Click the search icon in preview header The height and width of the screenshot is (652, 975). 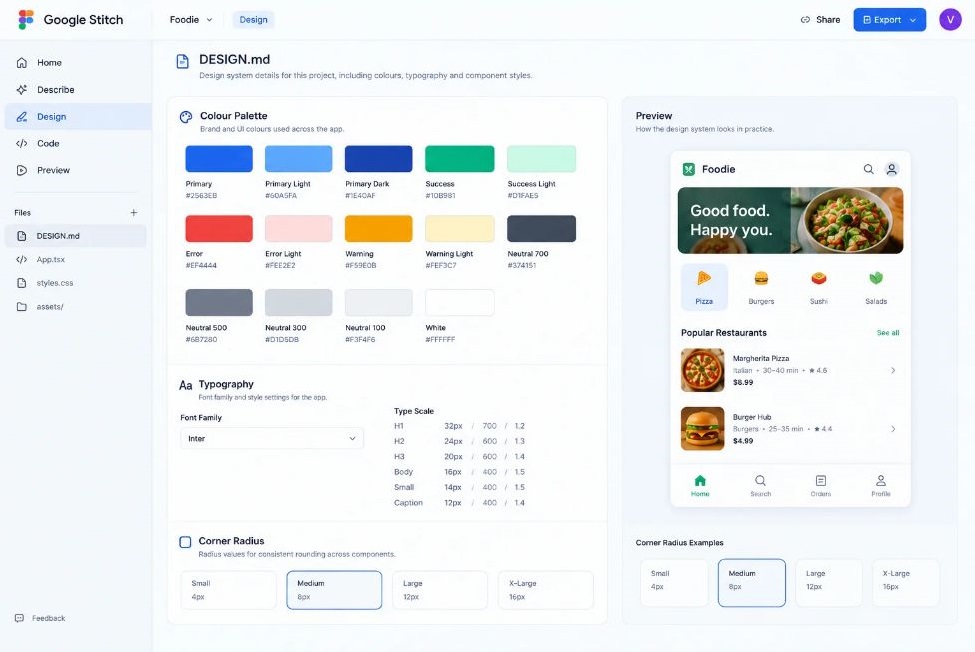[869, 169]
